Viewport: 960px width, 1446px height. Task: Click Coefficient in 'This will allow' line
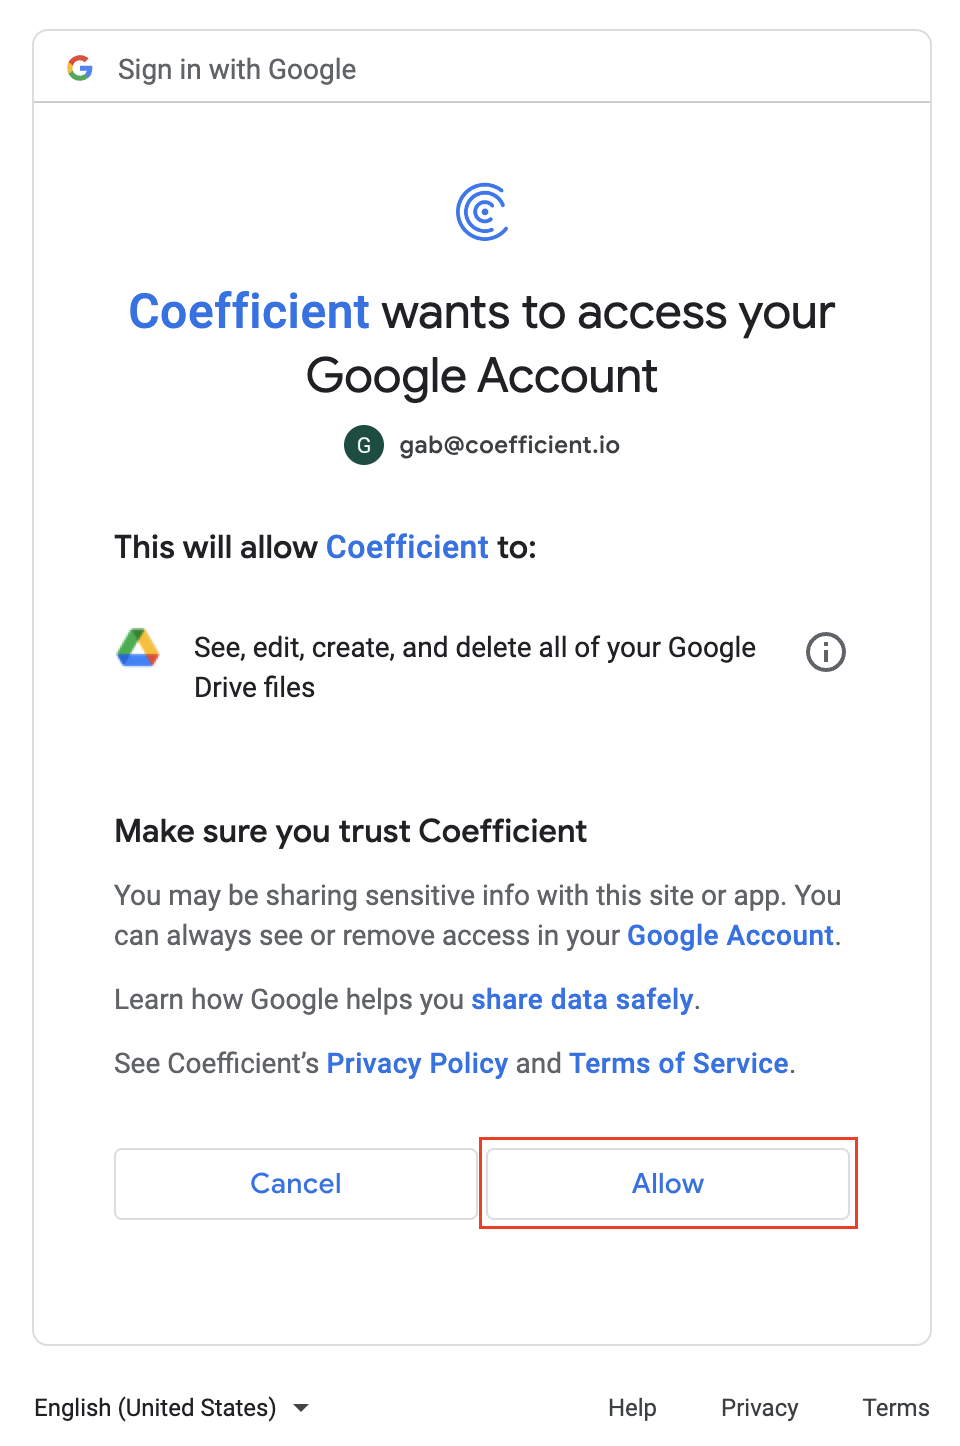pos(407,547)
